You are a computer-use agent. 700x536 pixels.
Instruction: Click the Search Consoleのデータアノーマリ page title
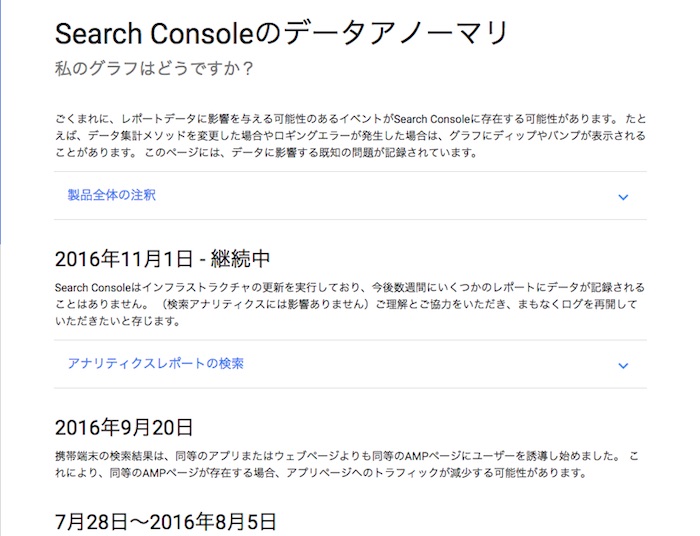[281, 35]
